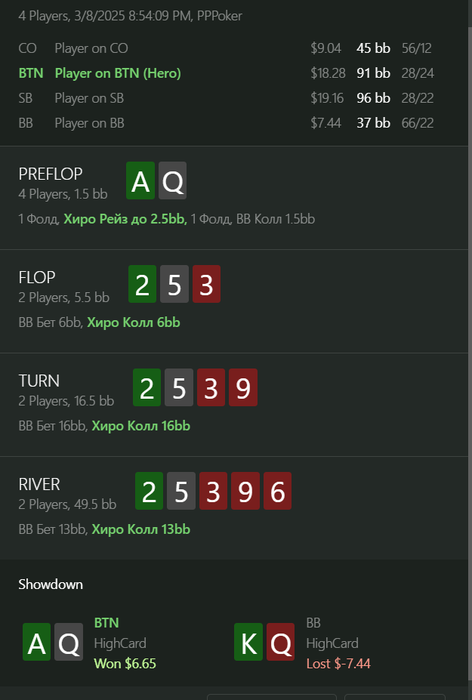The height and width of the screenshot is (700, 472).
Task: Click the PPPoker hand header line
Action: pyautogui.click(x=130, y=16)
